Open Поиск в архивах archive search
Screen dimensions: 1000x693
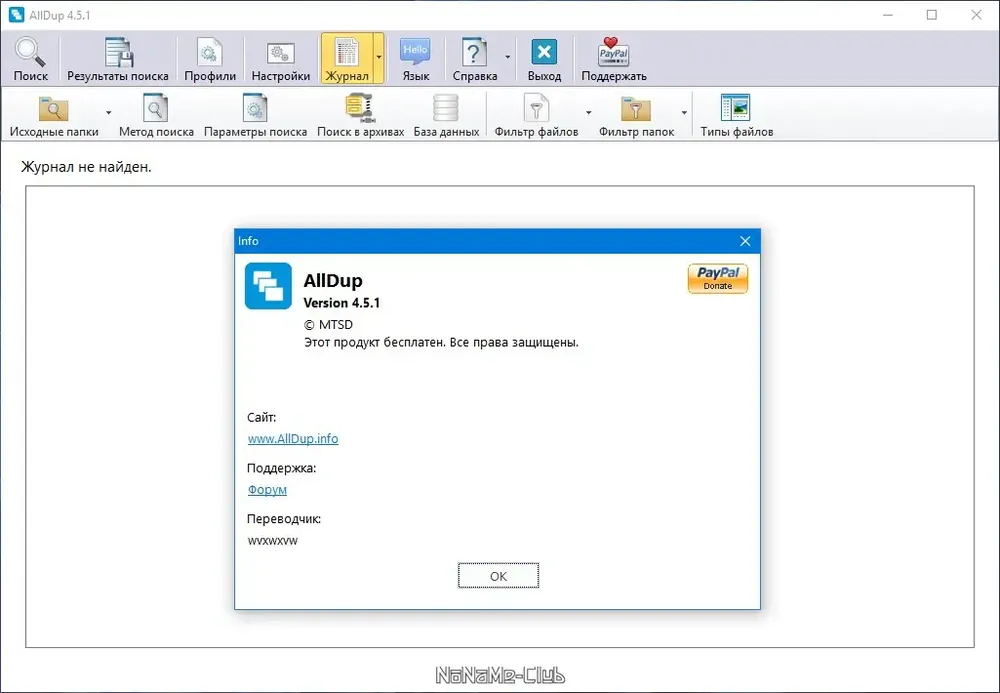pos(360,115)
